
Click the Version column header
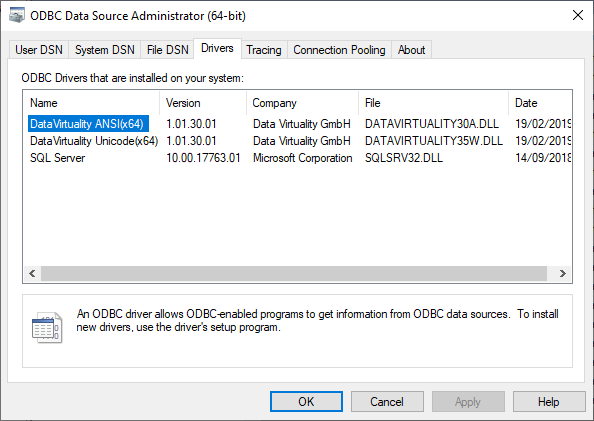coord(203,103)
